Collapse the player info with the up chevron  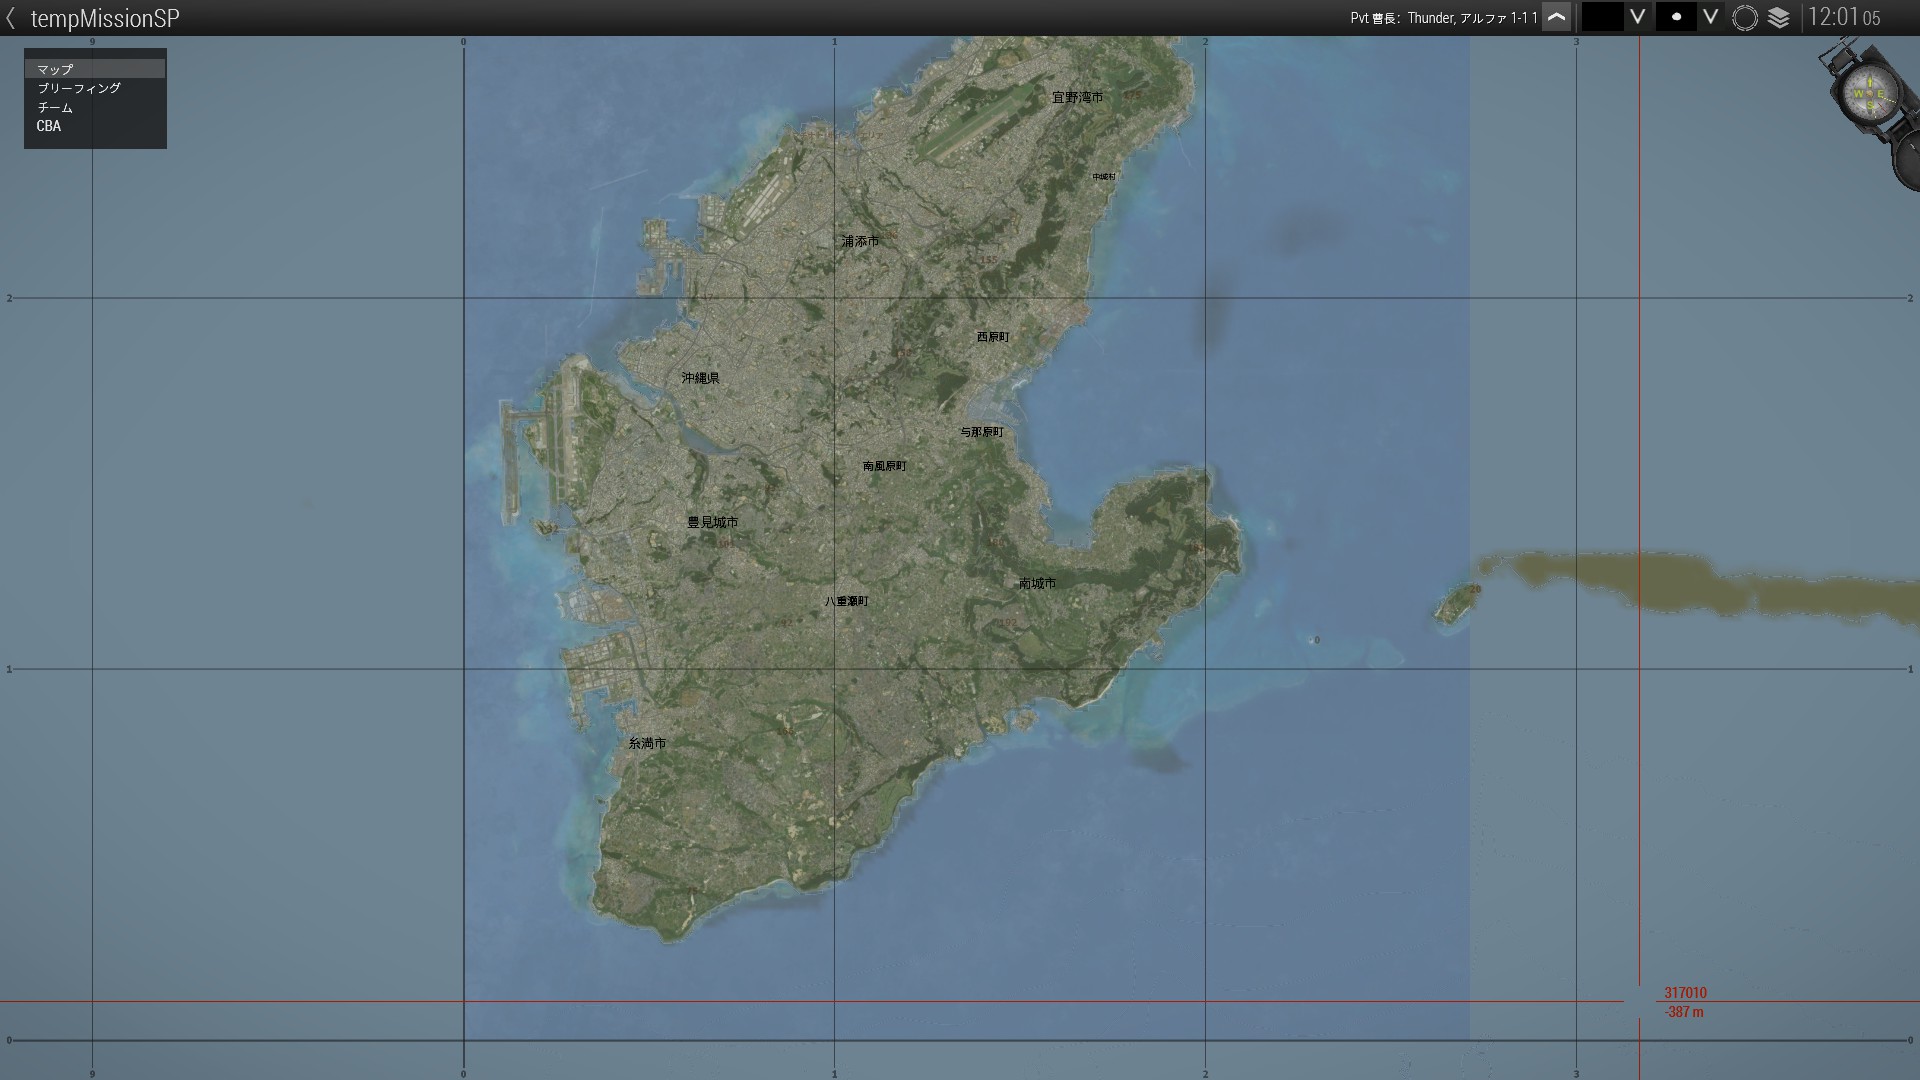pyautogui.click(x=1556, y=18)
